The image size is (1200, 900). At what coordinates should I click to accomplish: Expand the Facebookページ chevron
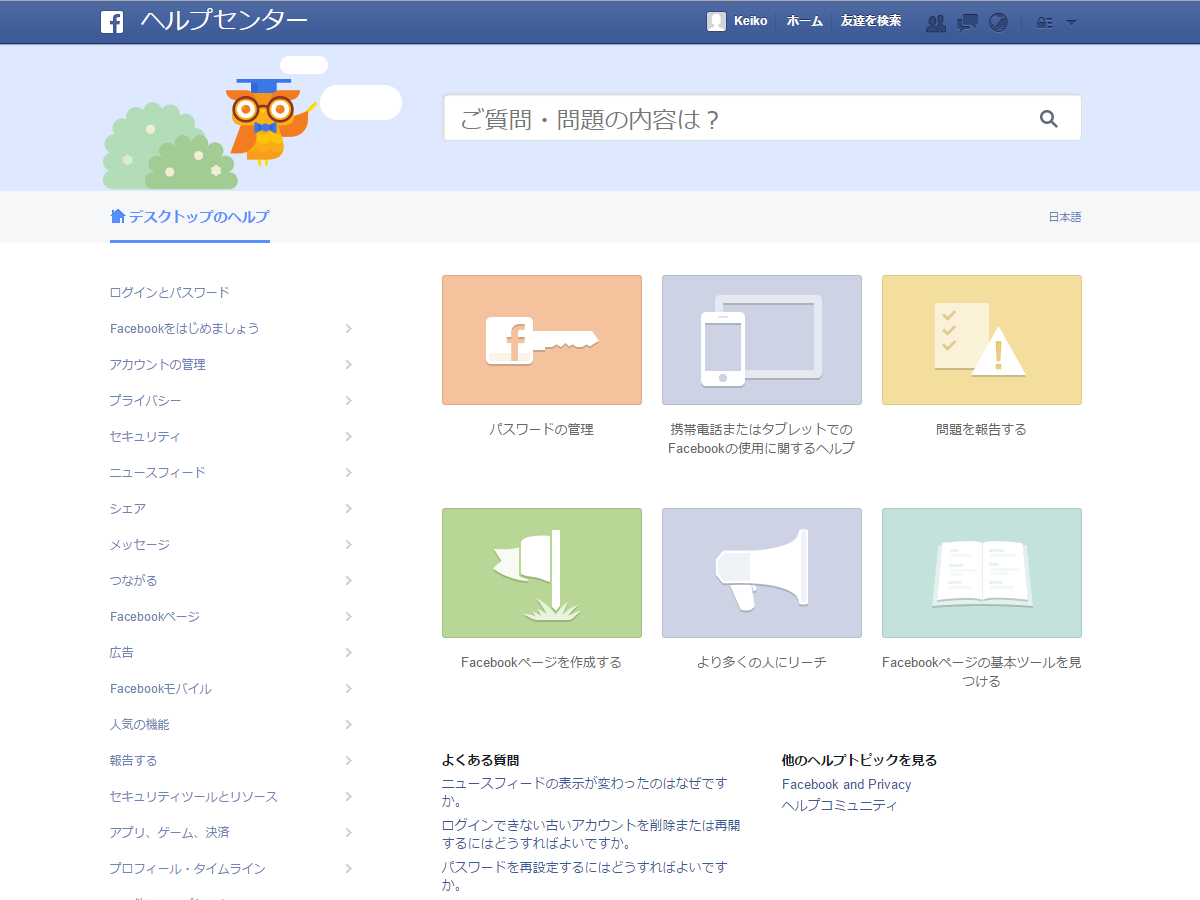348,616
